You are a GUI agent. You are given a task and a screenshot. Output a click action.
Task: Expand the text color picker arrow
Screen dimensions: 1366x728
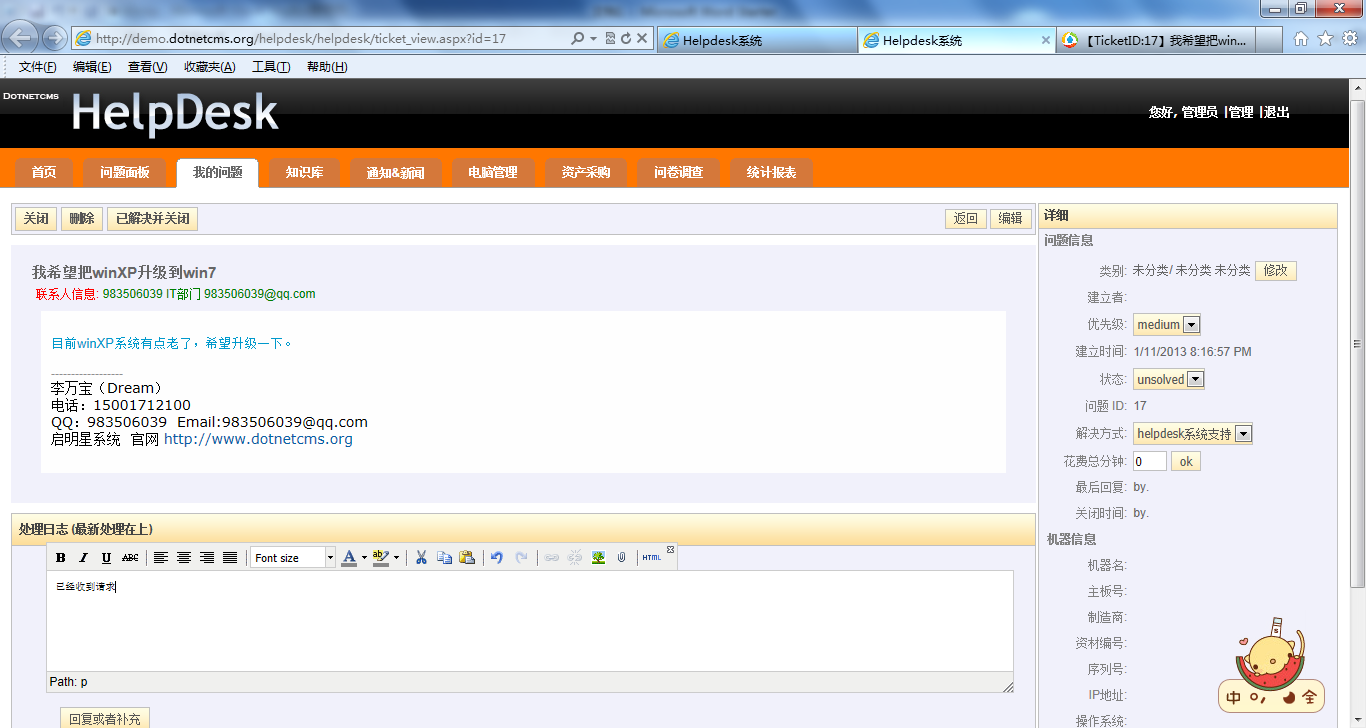[x=364, y=558]
